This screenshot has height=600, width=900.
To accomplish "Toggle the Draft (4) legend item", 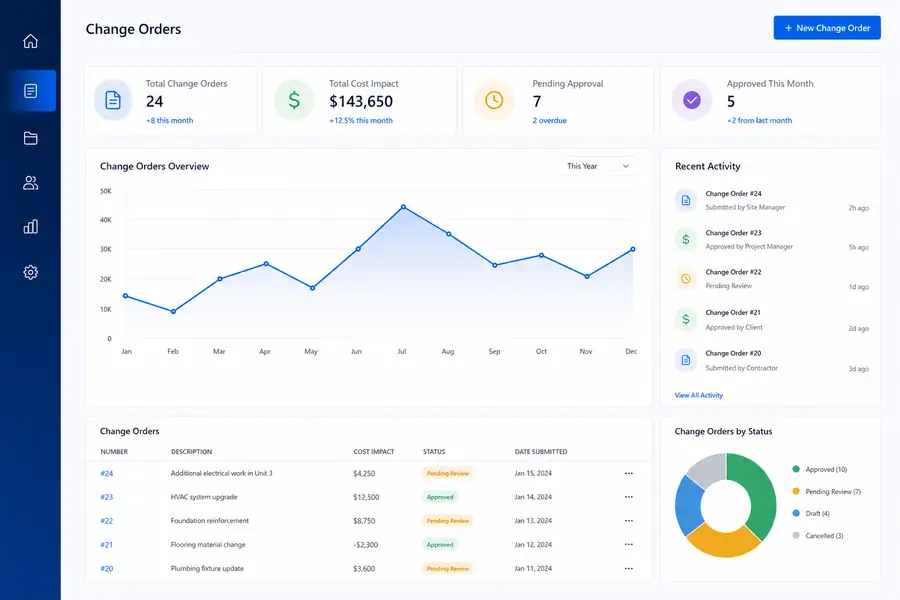I will (811, 513).
